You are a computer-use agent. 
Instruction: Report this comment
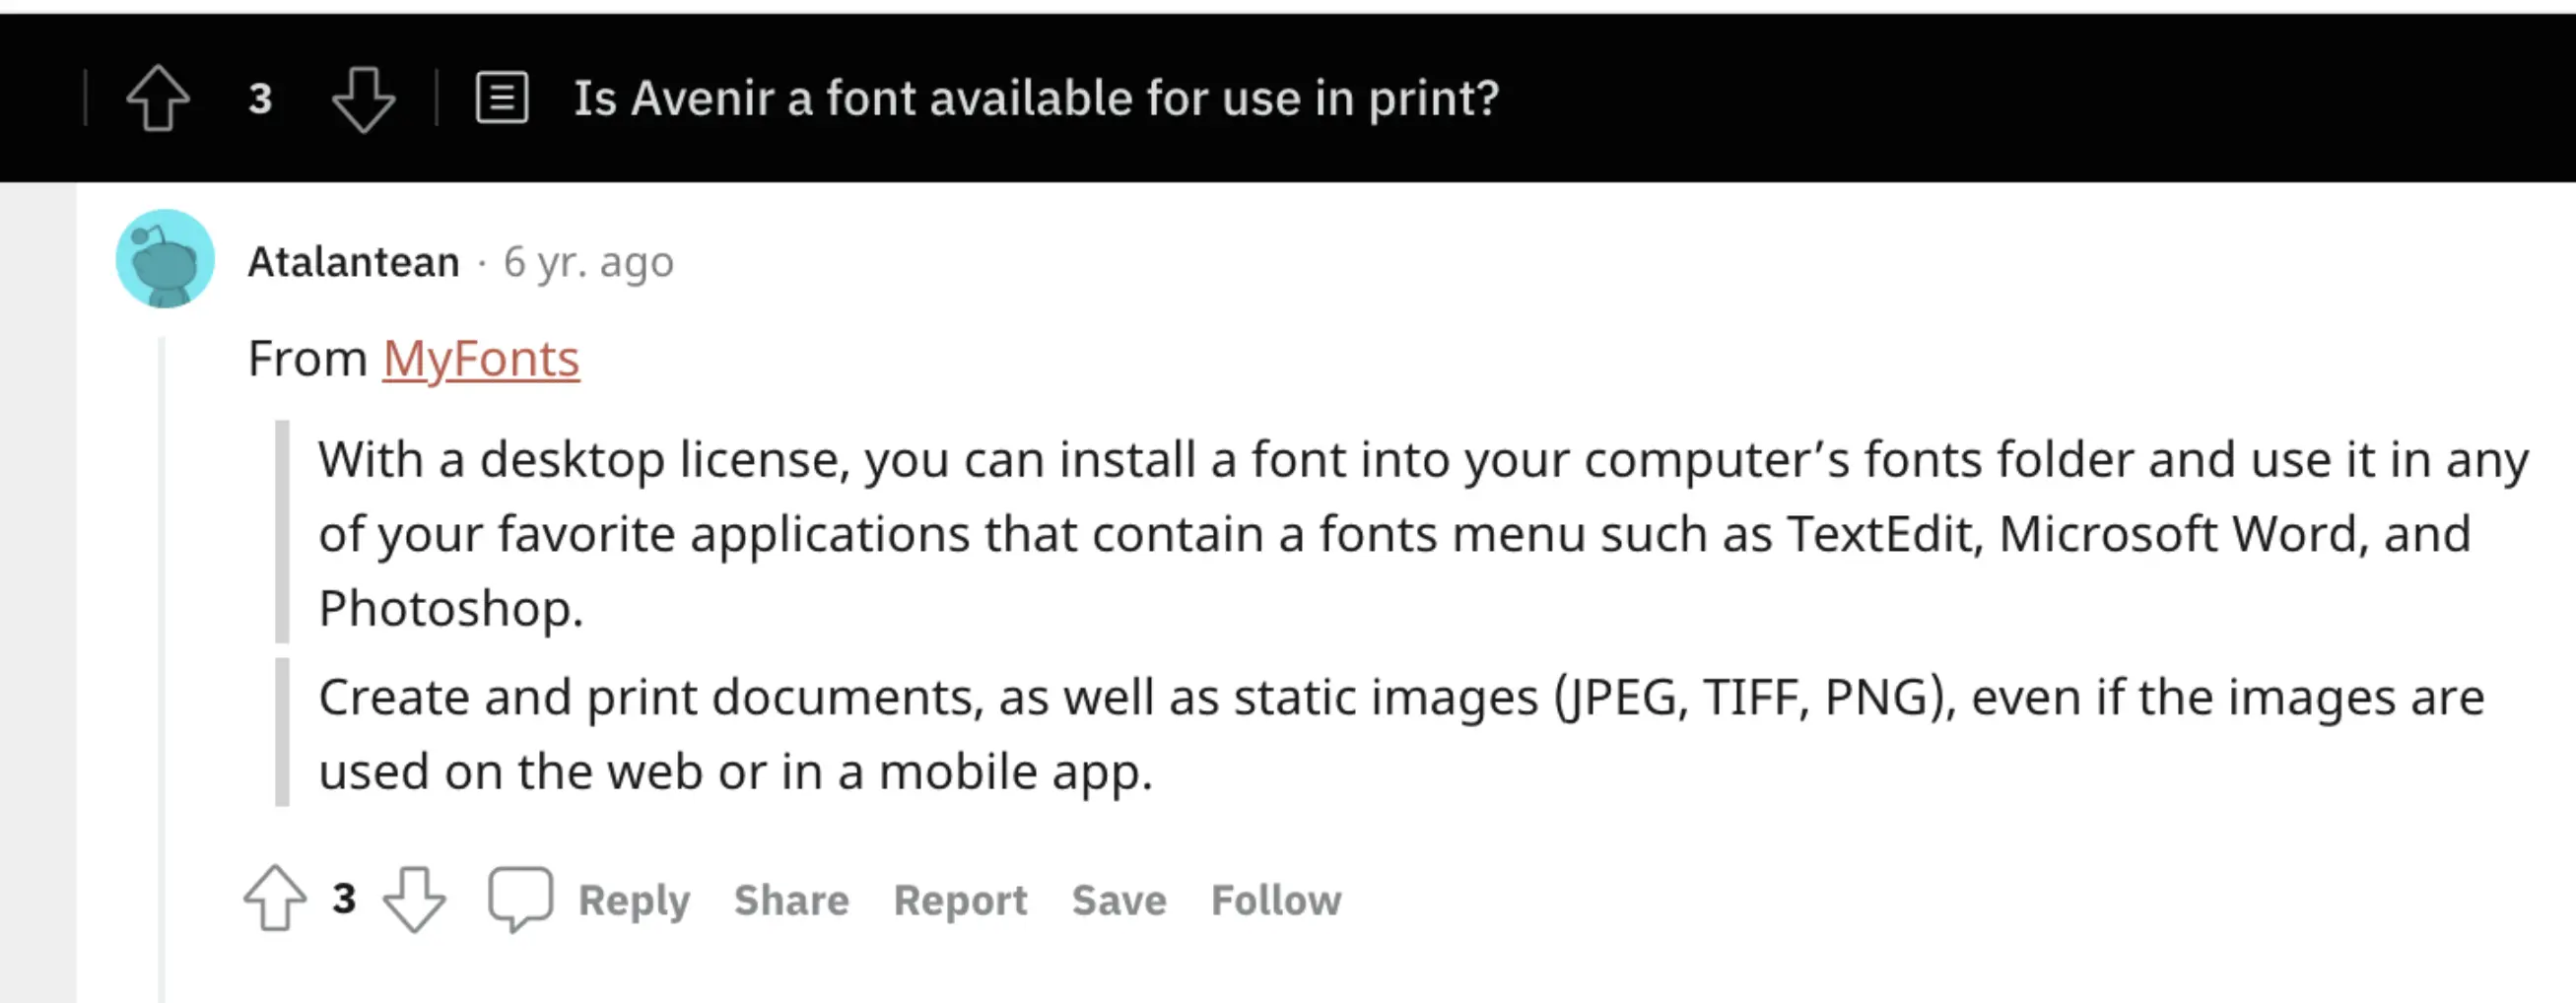(x=960, y=900)
